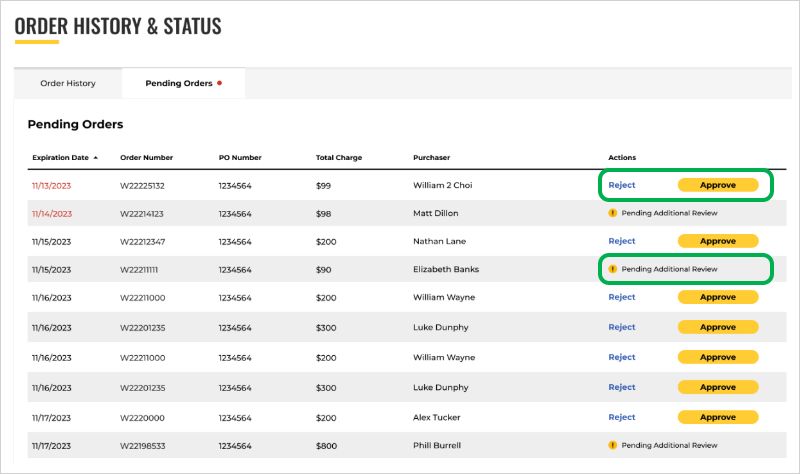Click Pending Additional Review for Elizabeth Banks

coord(669,269)
